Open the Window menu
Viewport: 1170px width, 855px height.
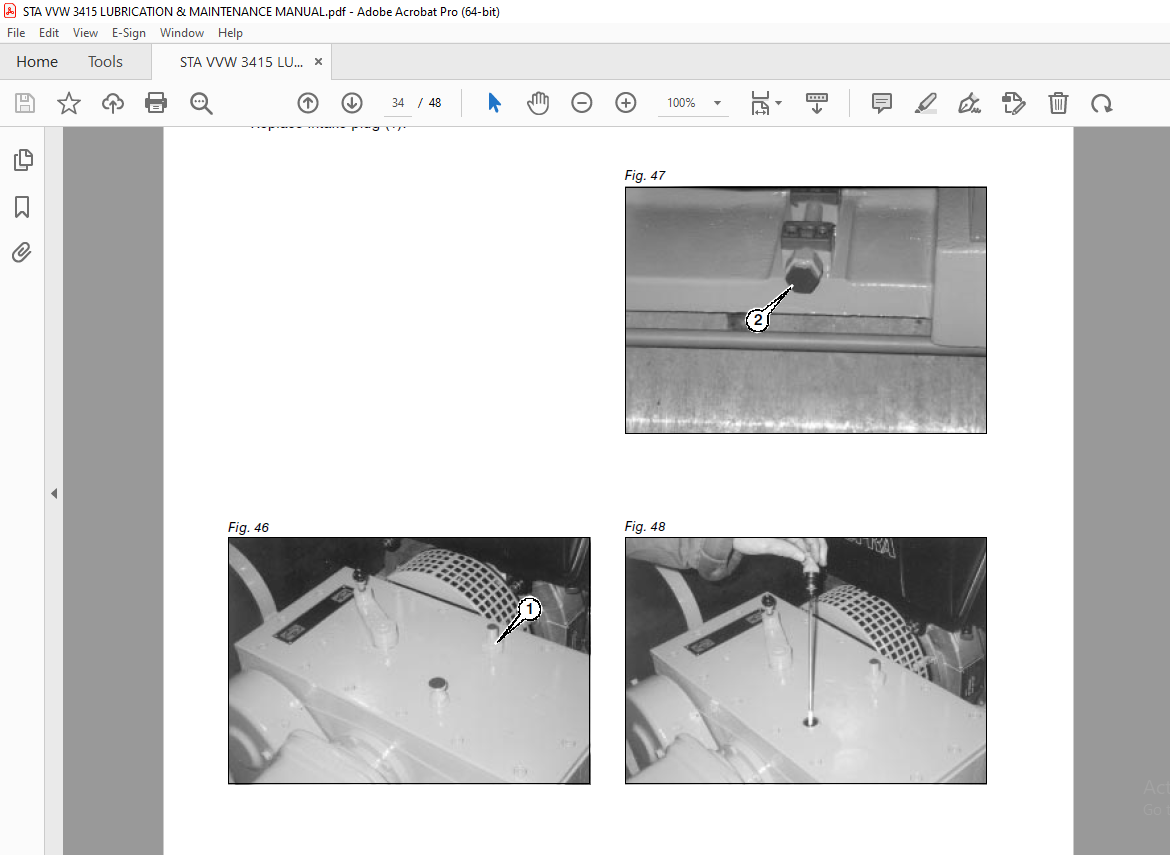point(181,33)
